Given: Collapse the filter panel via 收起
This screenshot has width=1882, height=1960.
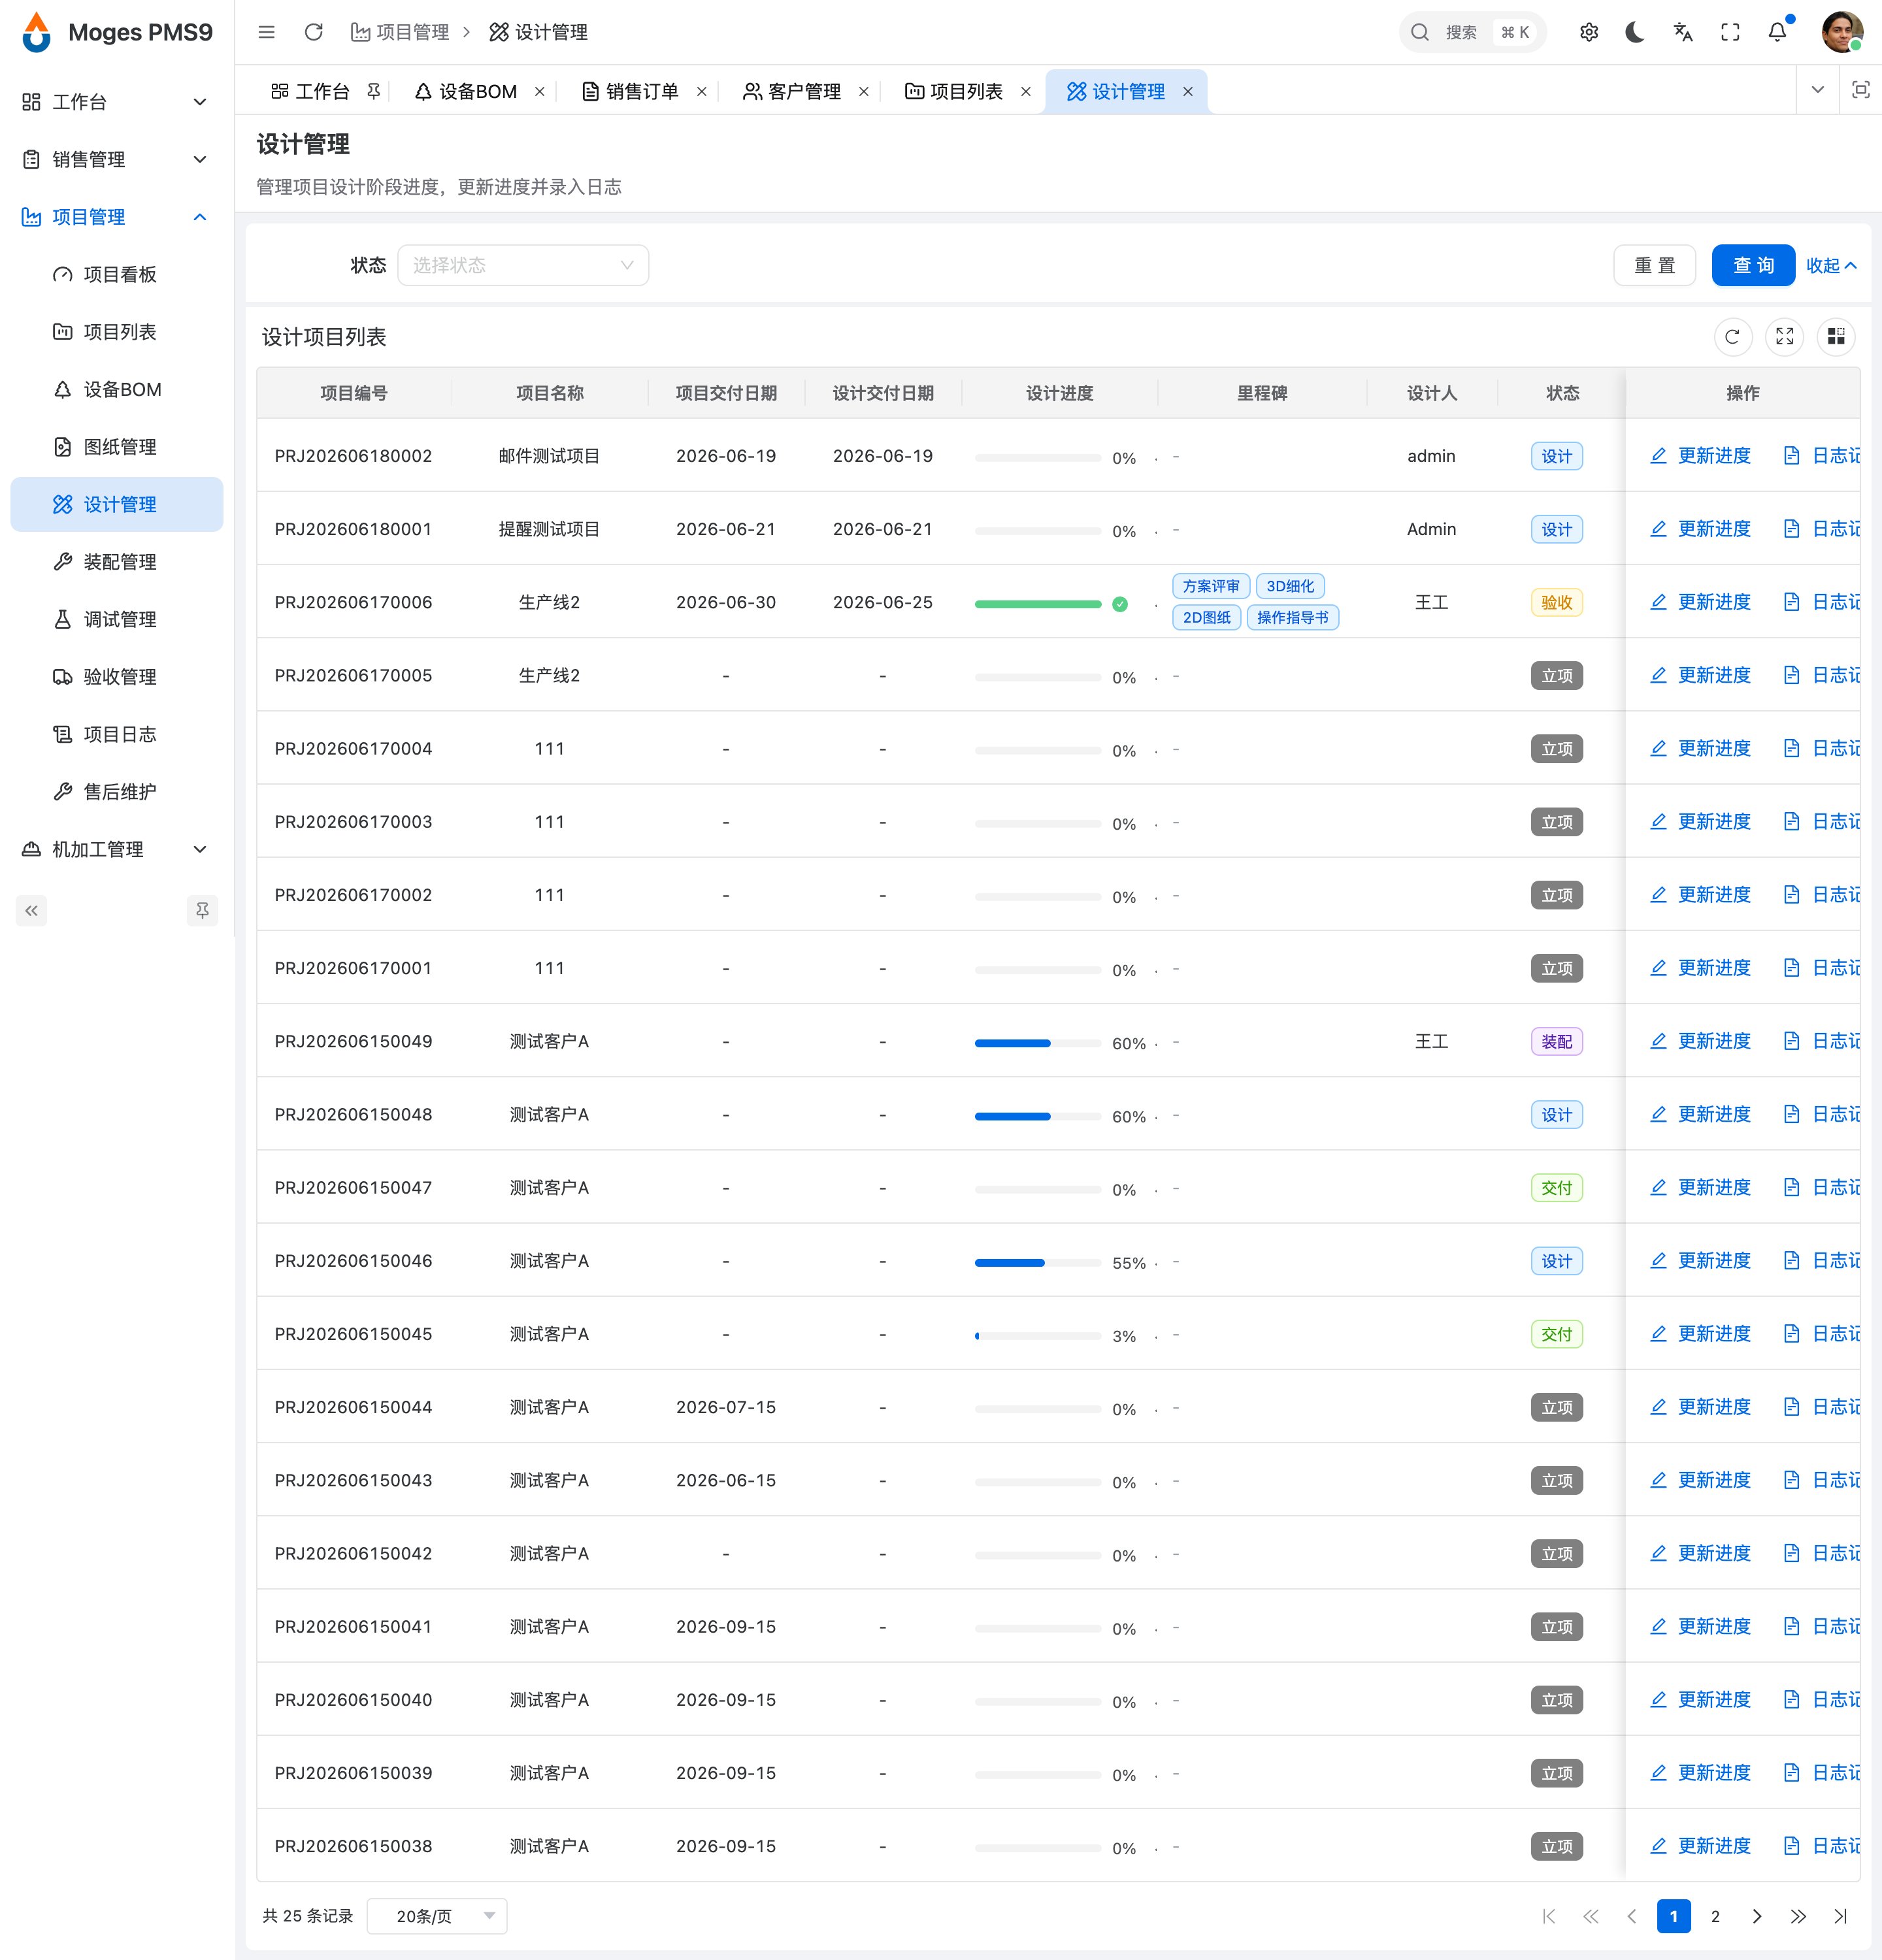Looking at the screenshot, I should [x=1831, y=265].
